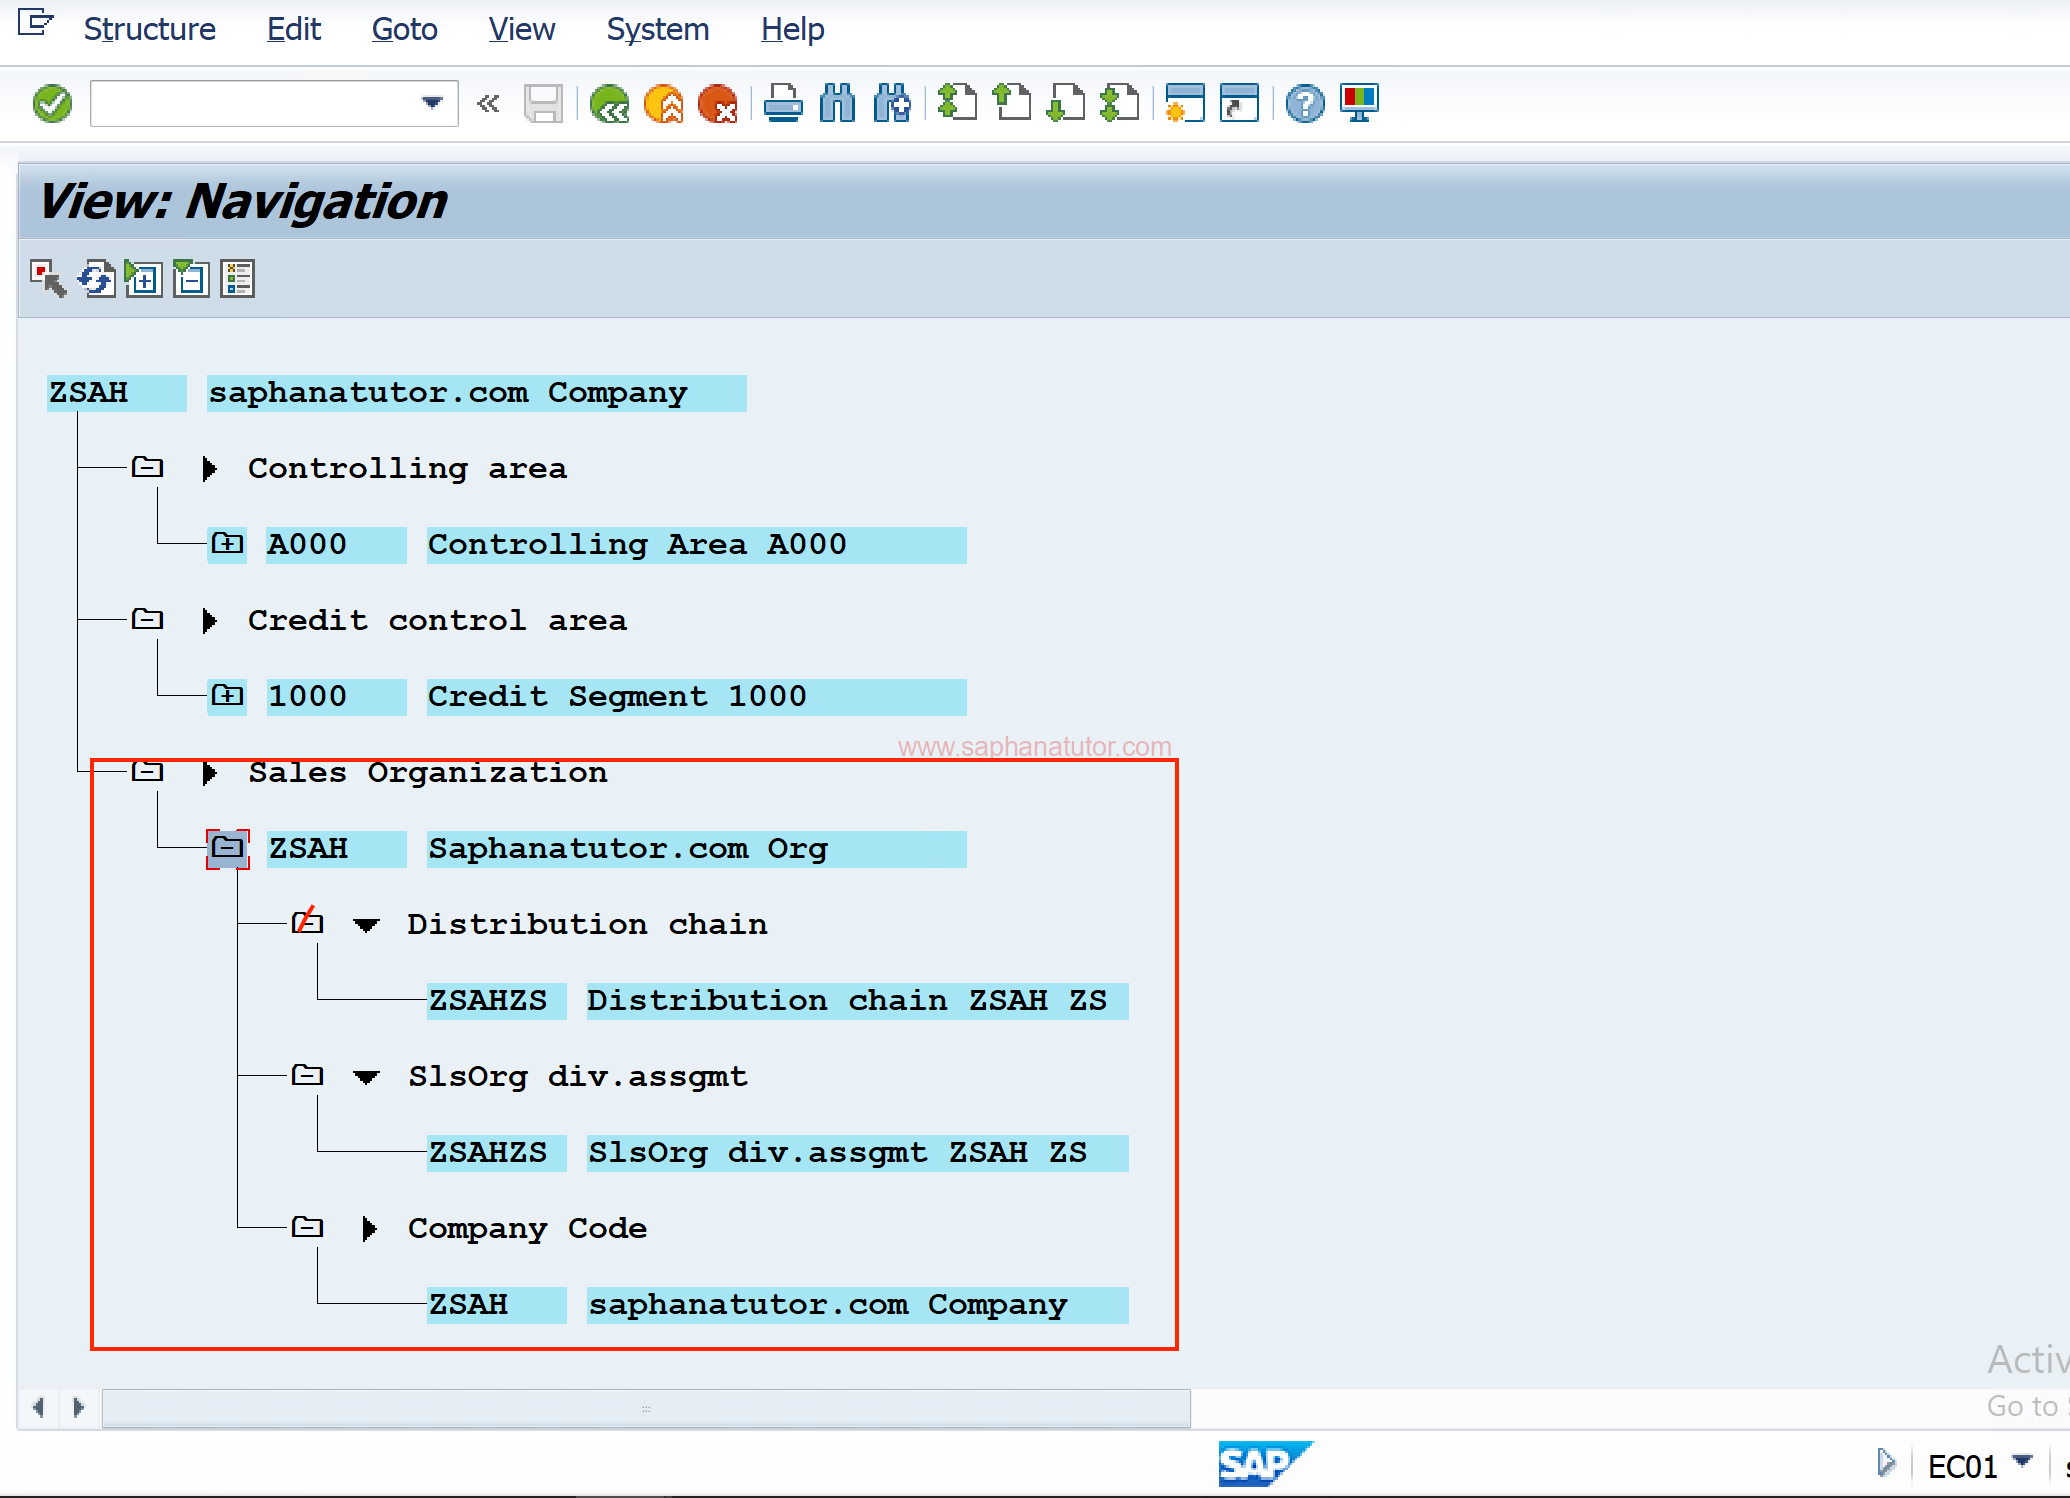
Task: Collapse the Credit control area folder
Action: click(x=147, y=619)
